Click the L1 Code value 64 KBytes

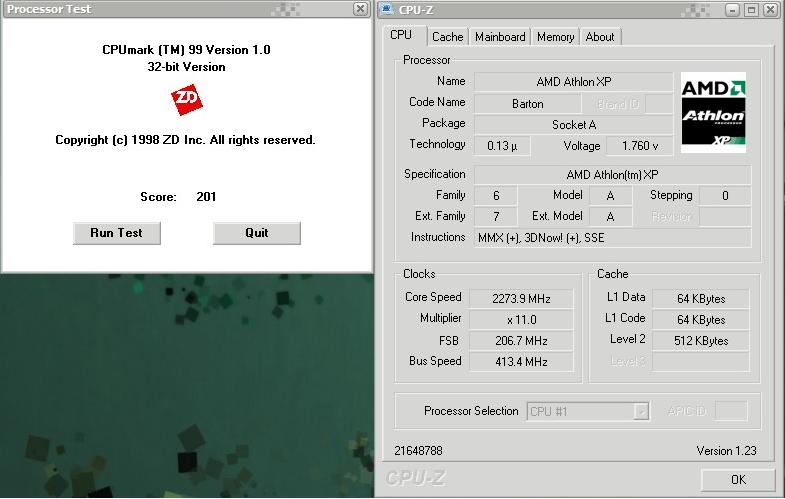click(x=701, y=320)
